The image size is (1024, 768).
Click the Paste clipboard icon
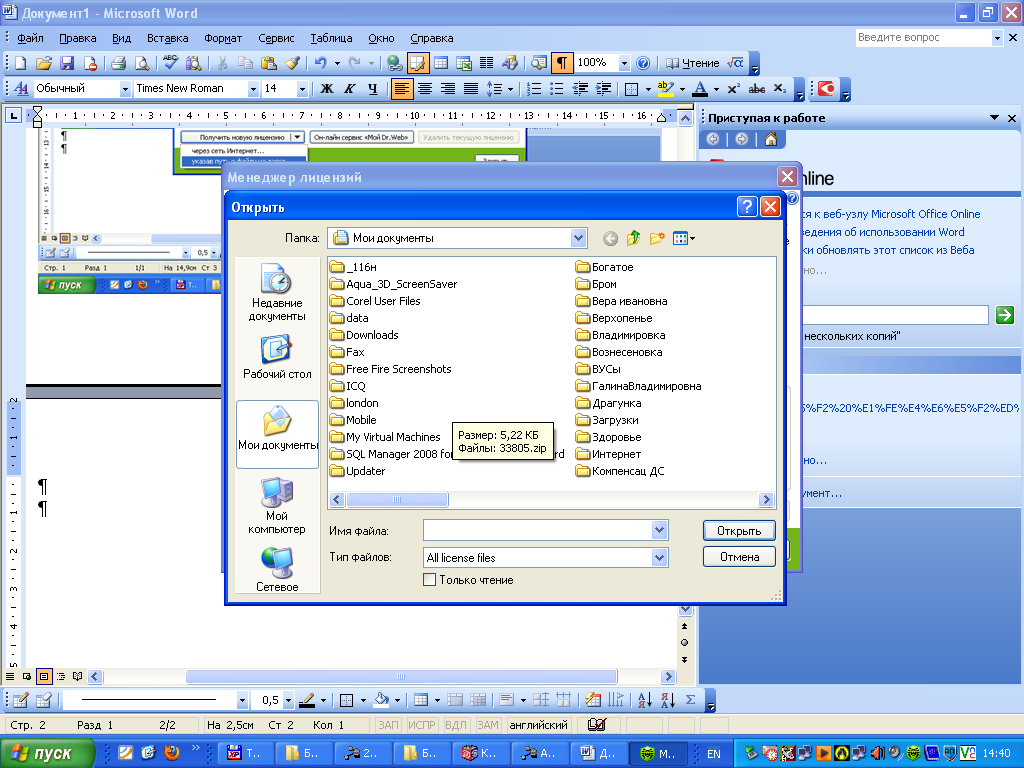point(268,63)
